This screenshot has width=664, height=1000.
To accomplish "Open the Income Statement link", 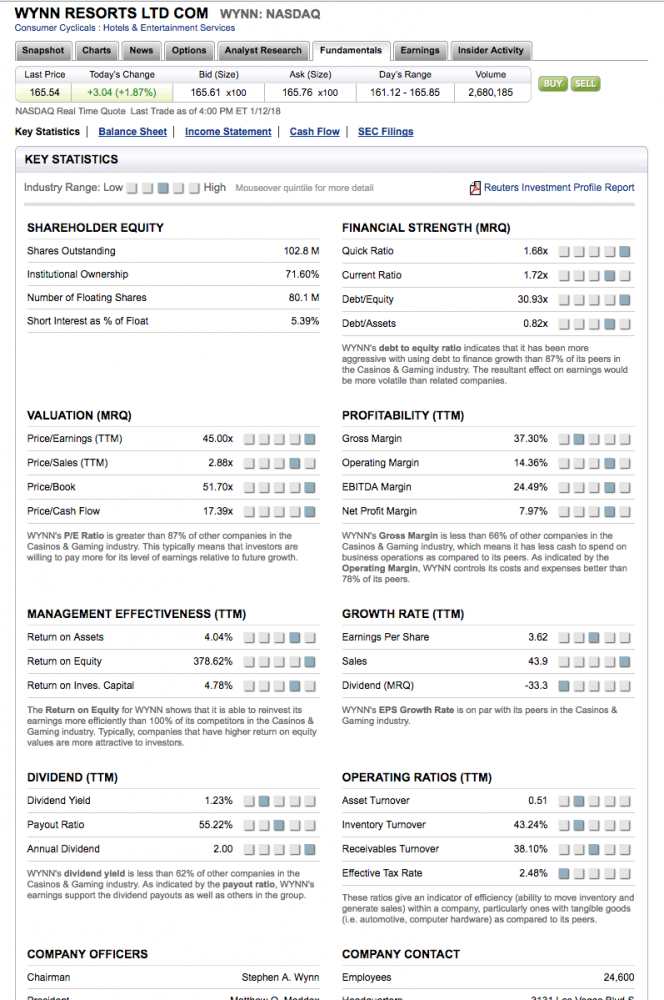I will [x=228, y=131].
